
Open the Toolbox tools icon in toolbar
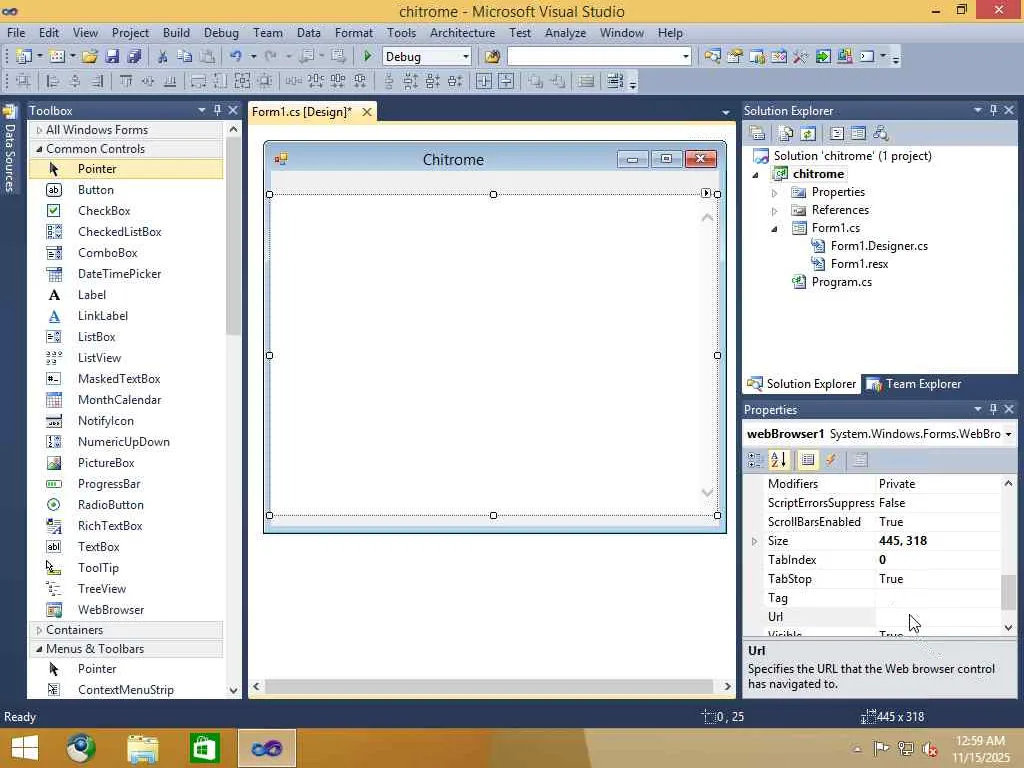[x=801, y=57]
